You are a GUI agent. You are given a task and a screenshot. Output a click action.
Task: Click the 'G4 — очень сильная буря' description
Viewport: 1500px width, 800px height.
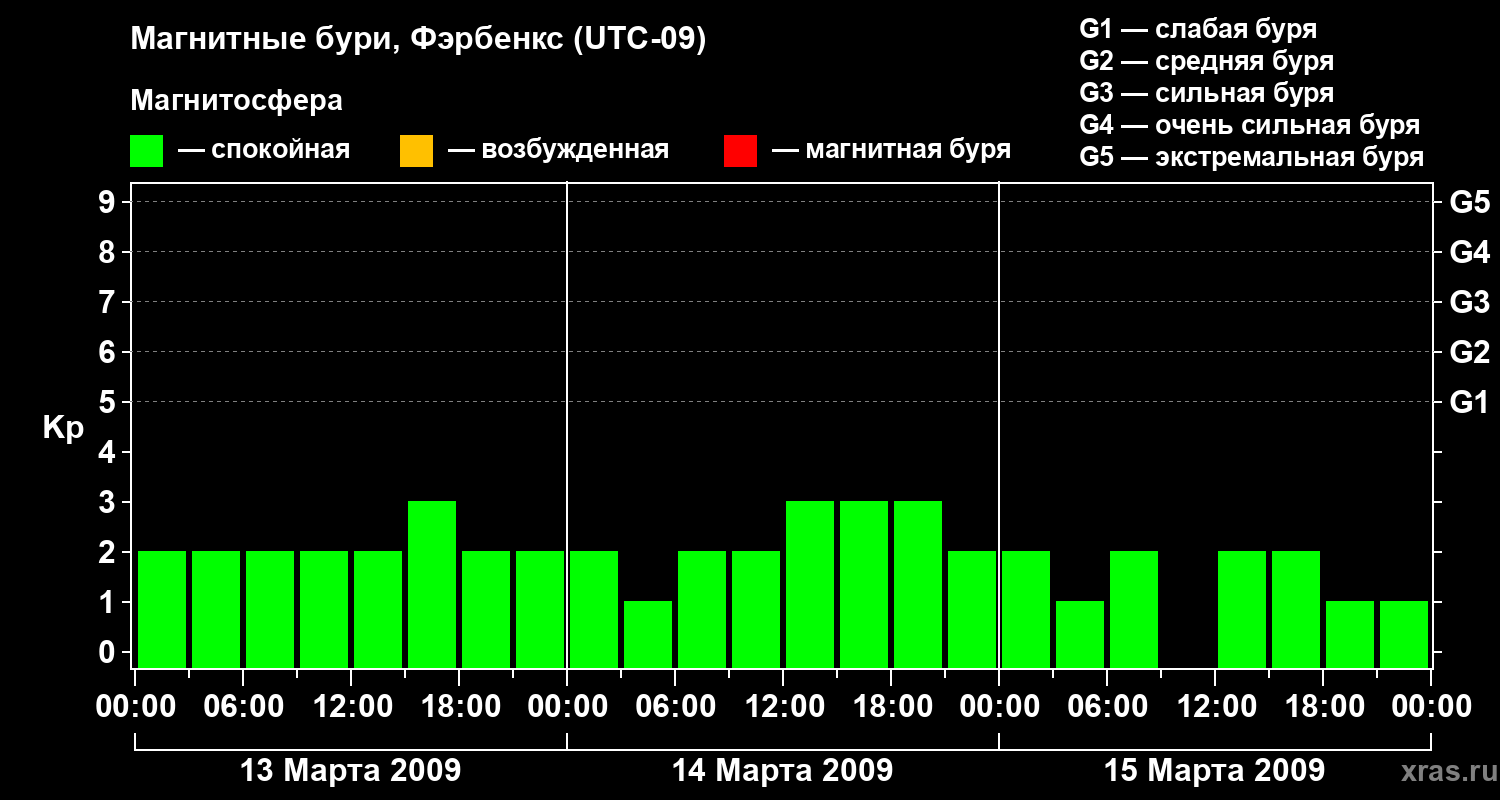click(1249, 125)
